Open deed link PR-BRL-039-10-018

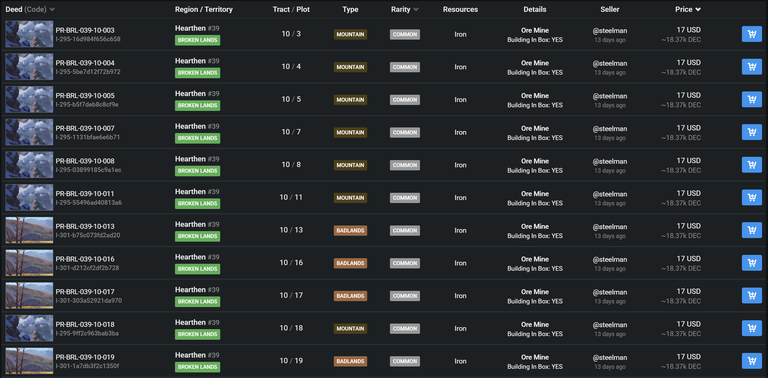click(x=85, y=325)
